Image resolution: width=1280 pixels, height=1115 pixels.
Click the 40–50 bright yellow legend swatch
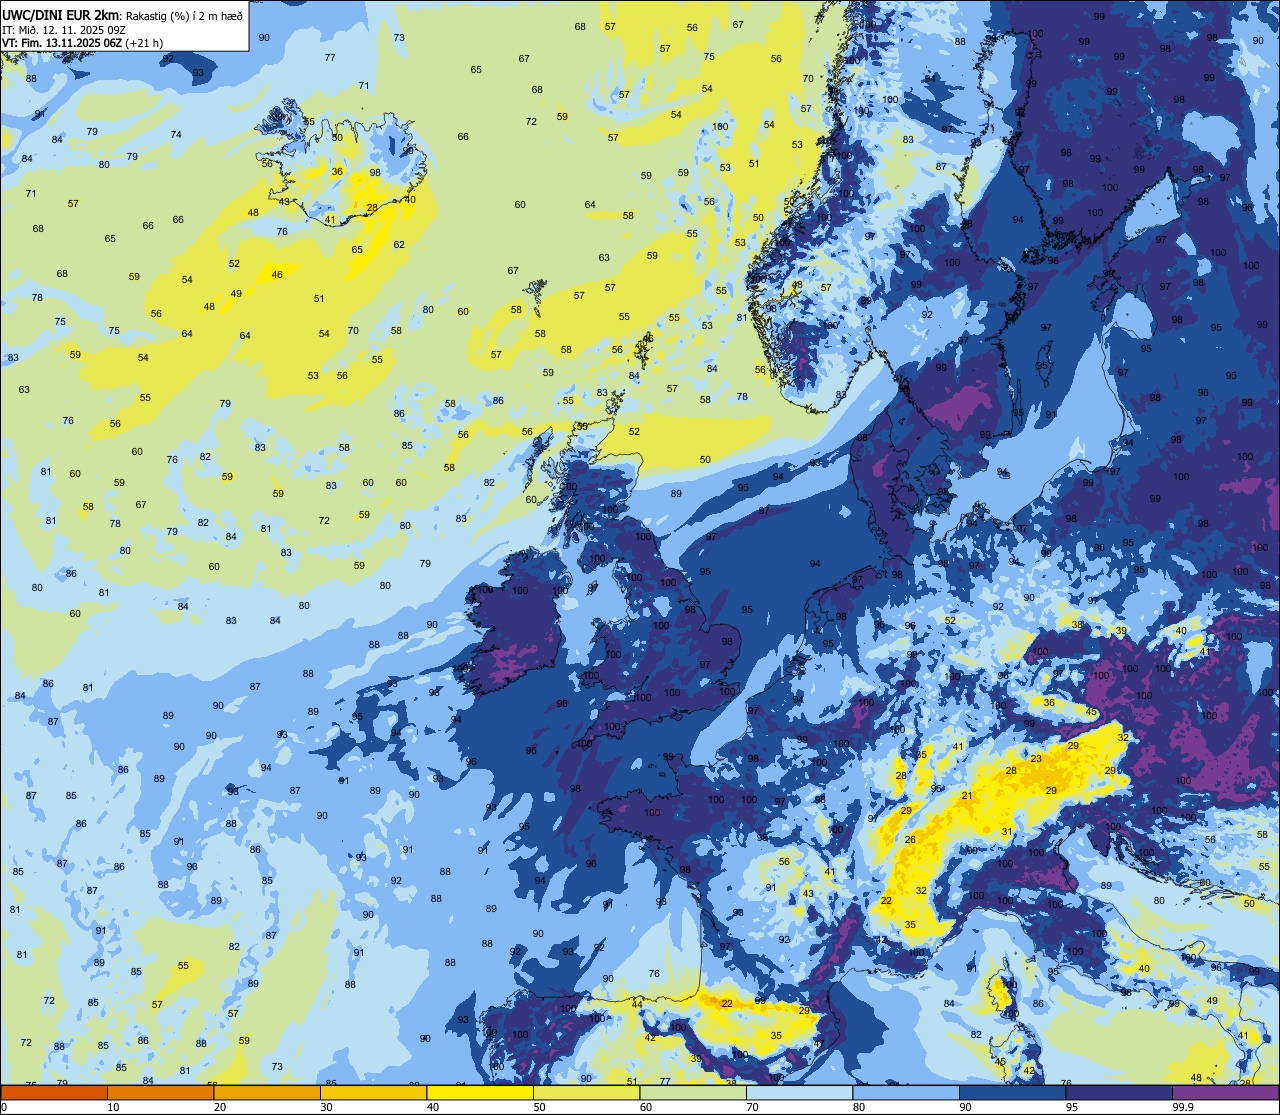(480, 1092)
